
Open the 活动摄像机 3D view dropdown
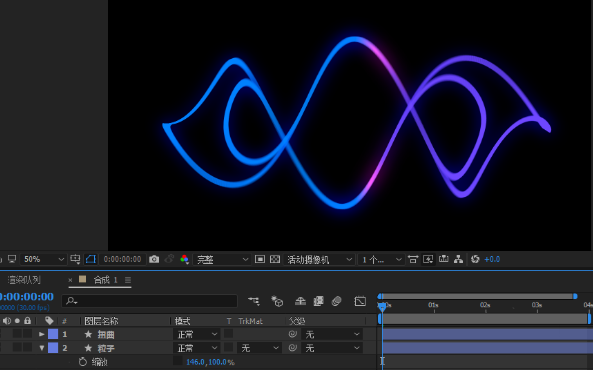[319, 260]
